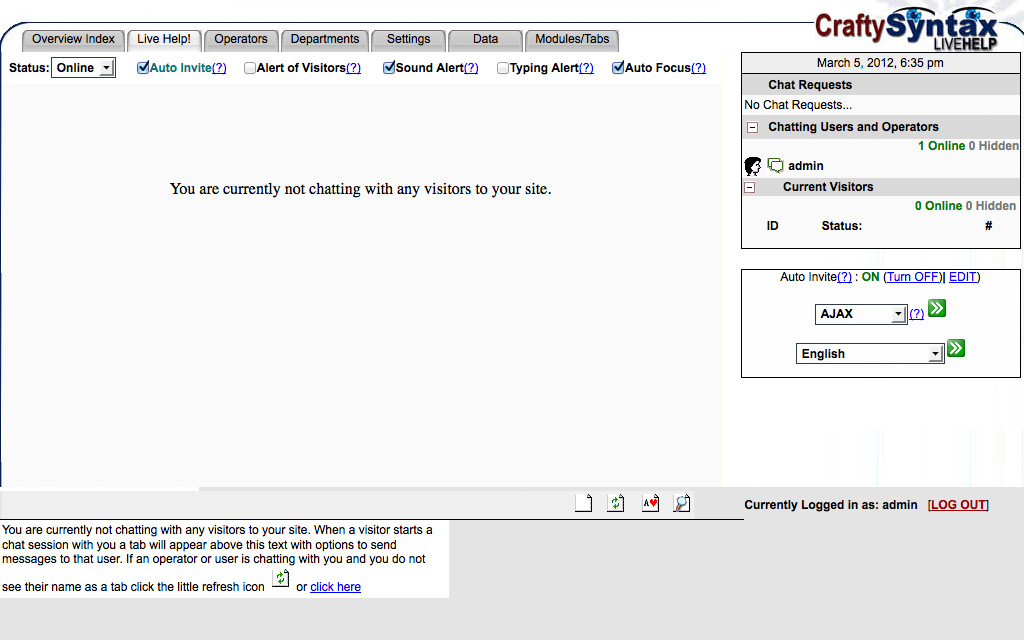Click the green refresh page icon in toolbar

pyautogui.click(x=616, y=503)
